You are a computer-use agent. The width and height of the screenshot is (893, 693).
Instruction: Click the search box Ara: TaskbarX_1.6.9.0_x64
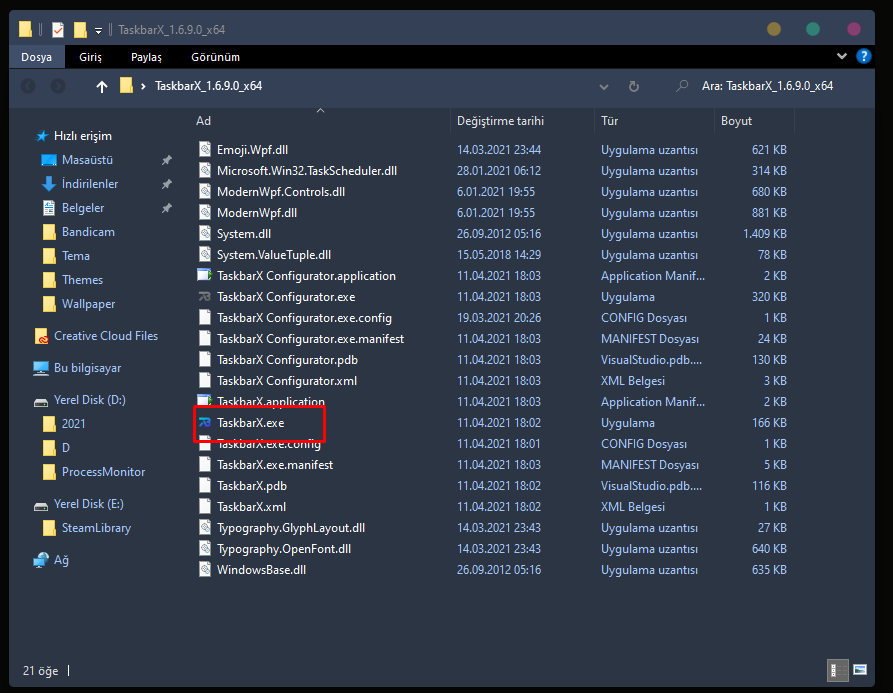tap(767, 86)
